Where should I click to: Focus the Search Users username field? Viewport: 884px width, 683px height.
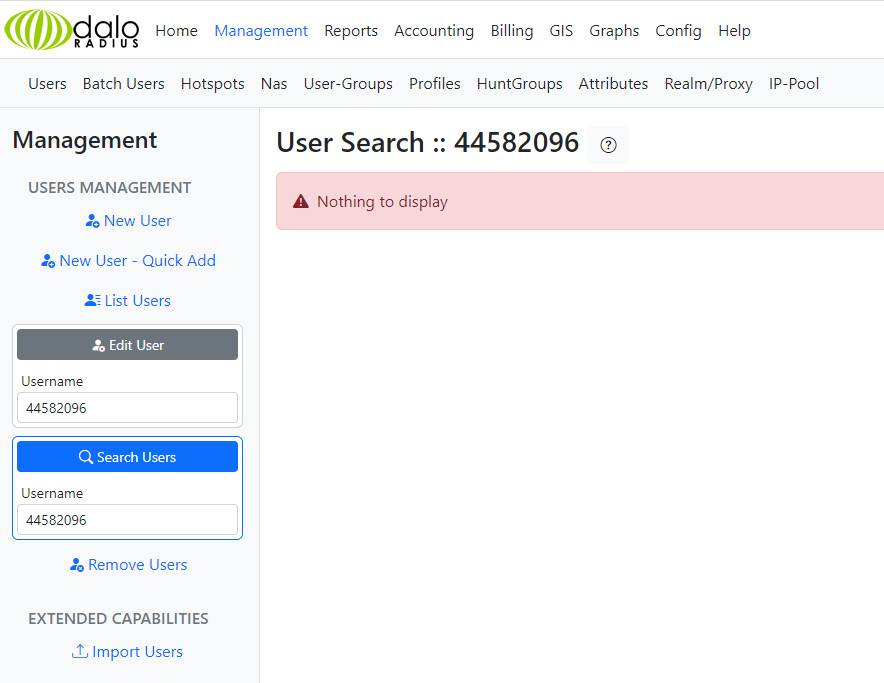pyautogui.click(x=127, y=519)
